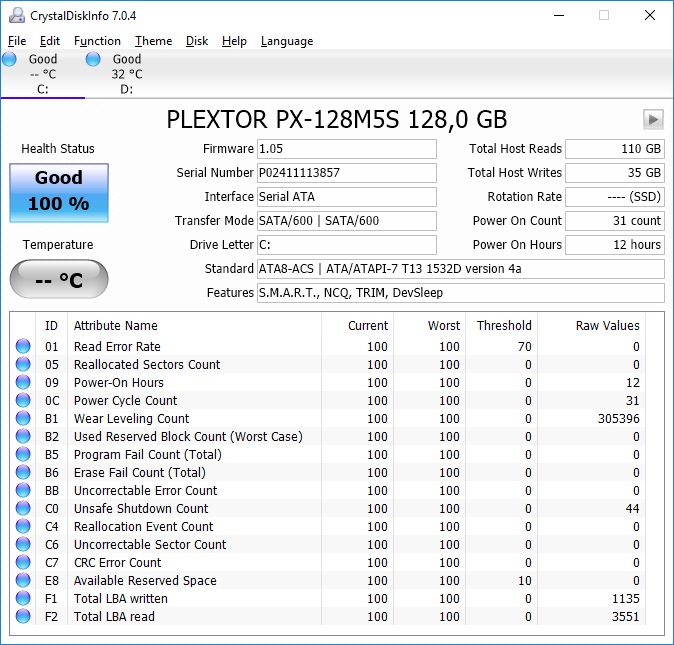
Task: Click the Total LBA read status orb
Action: pos(23,617)
